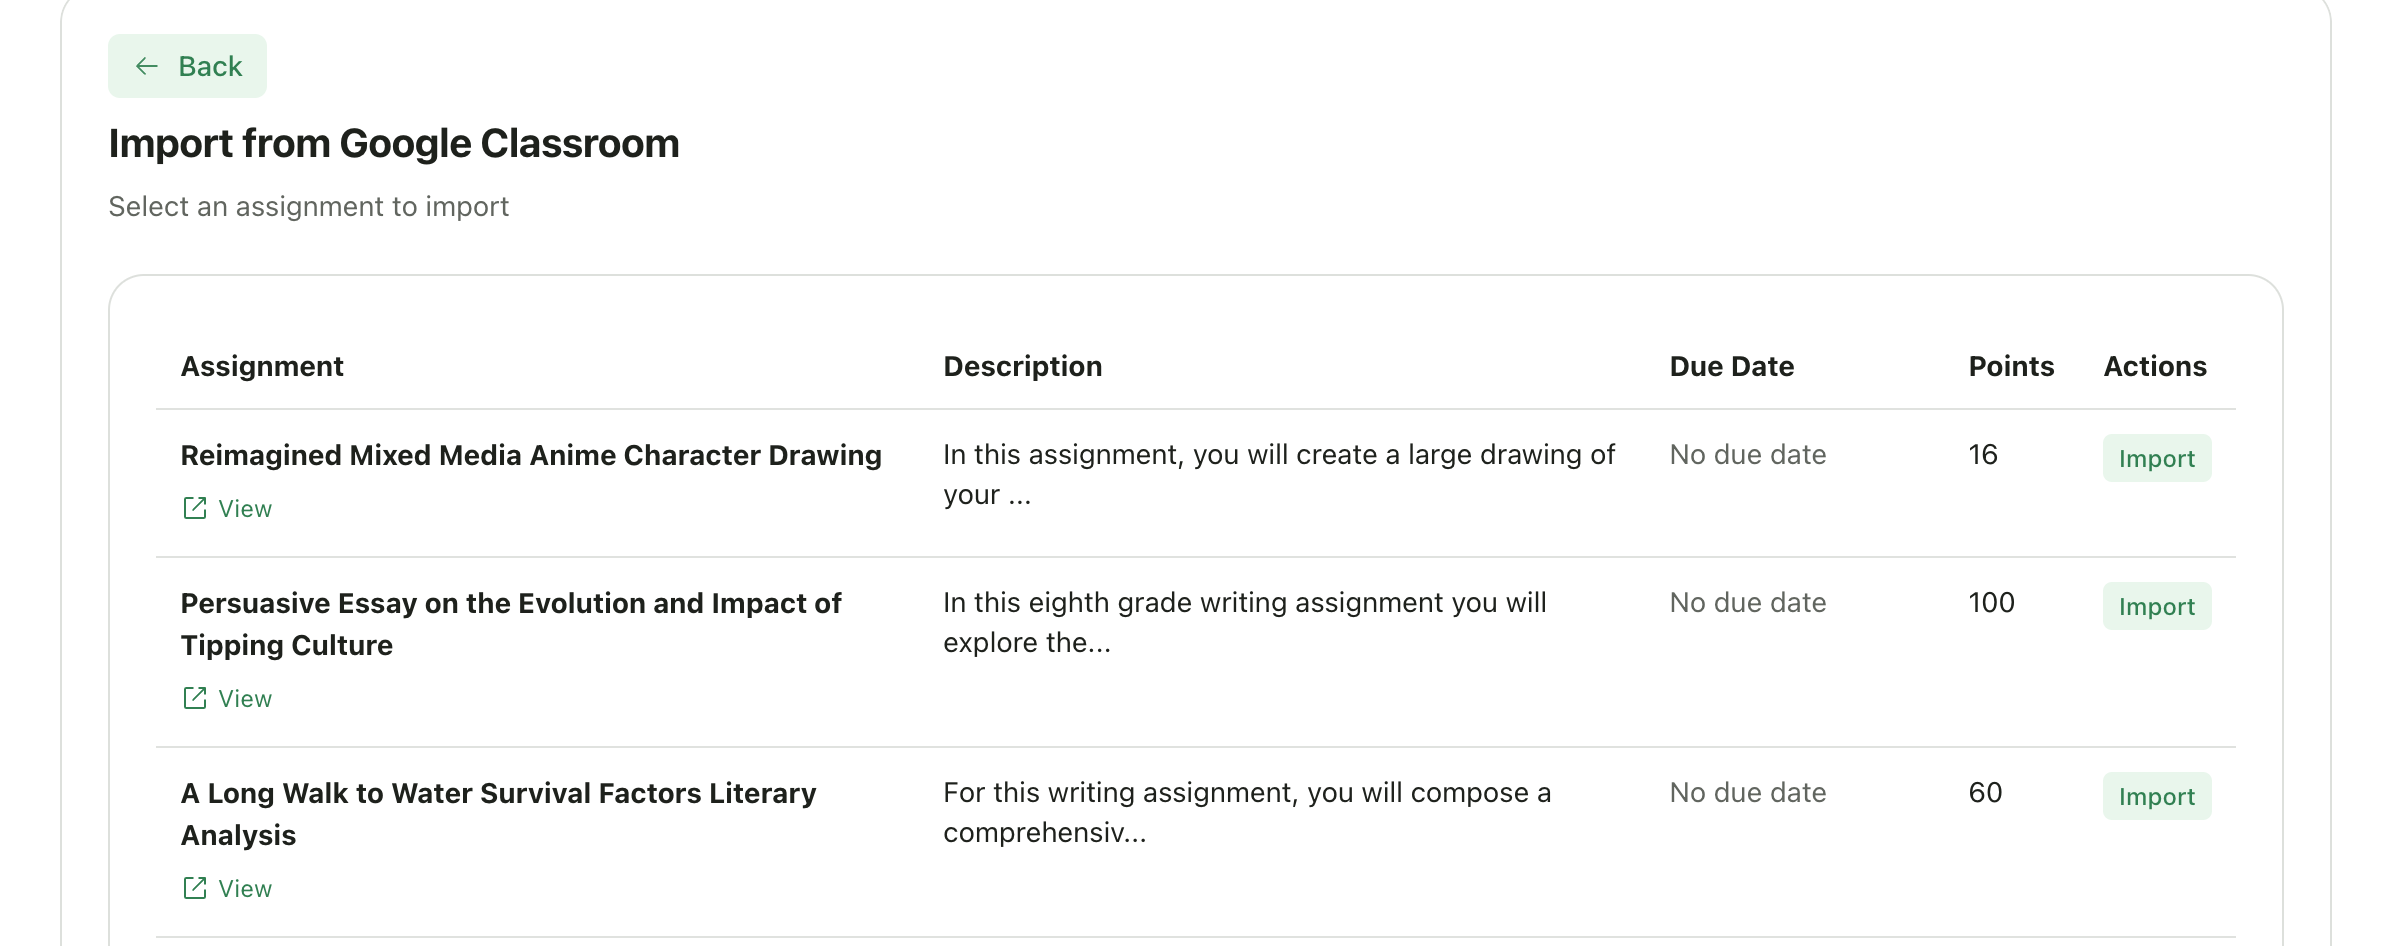Import the A Long Walk to Water assignment
This screenshot has height=946, width=2400.
pyautogui.click(x=2156, y=796)
